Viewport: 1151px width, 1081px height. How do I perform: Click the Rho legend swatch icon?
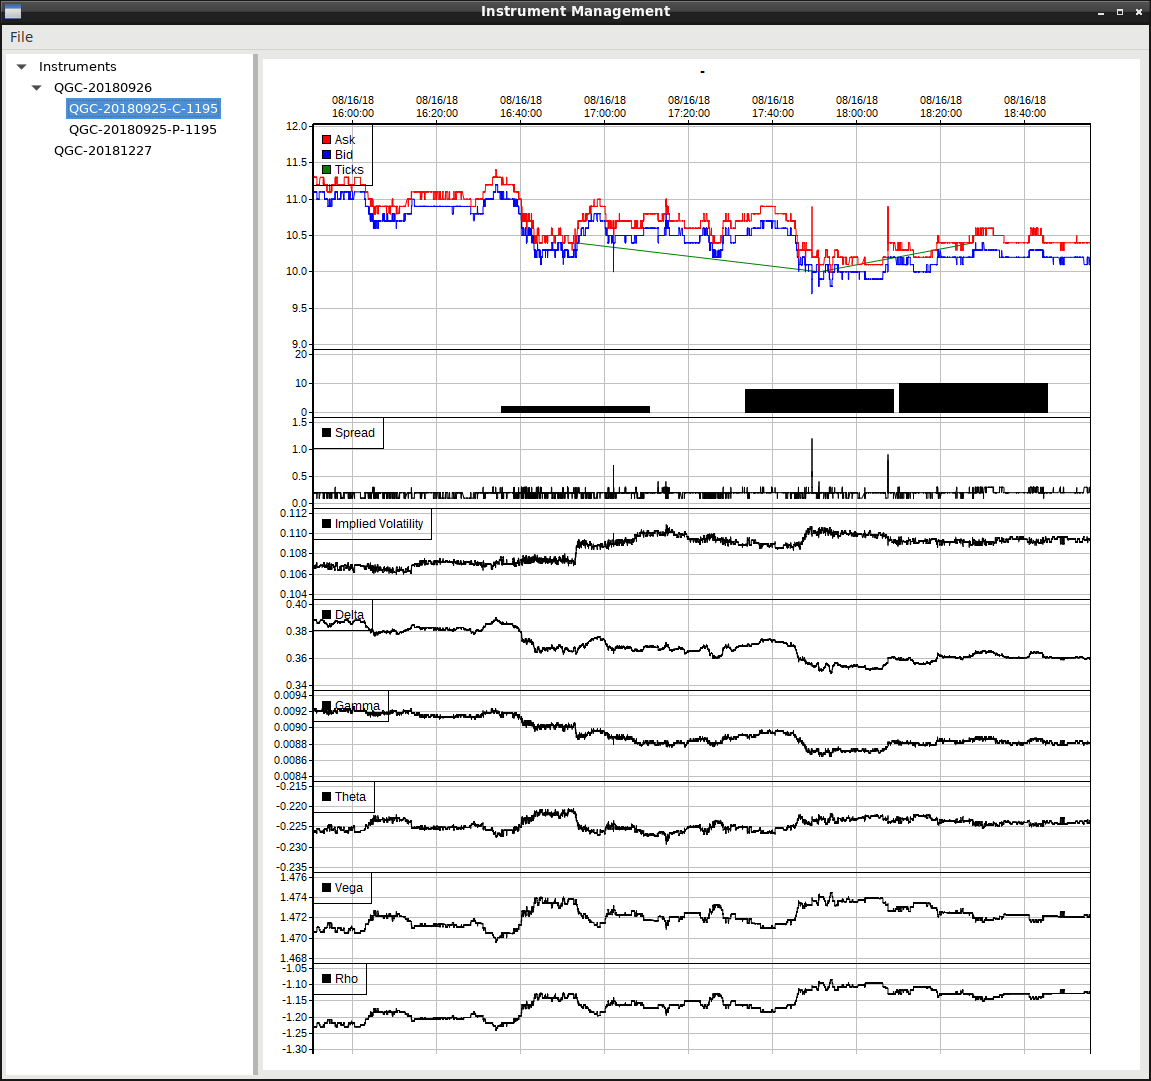[x=327, y=978]
